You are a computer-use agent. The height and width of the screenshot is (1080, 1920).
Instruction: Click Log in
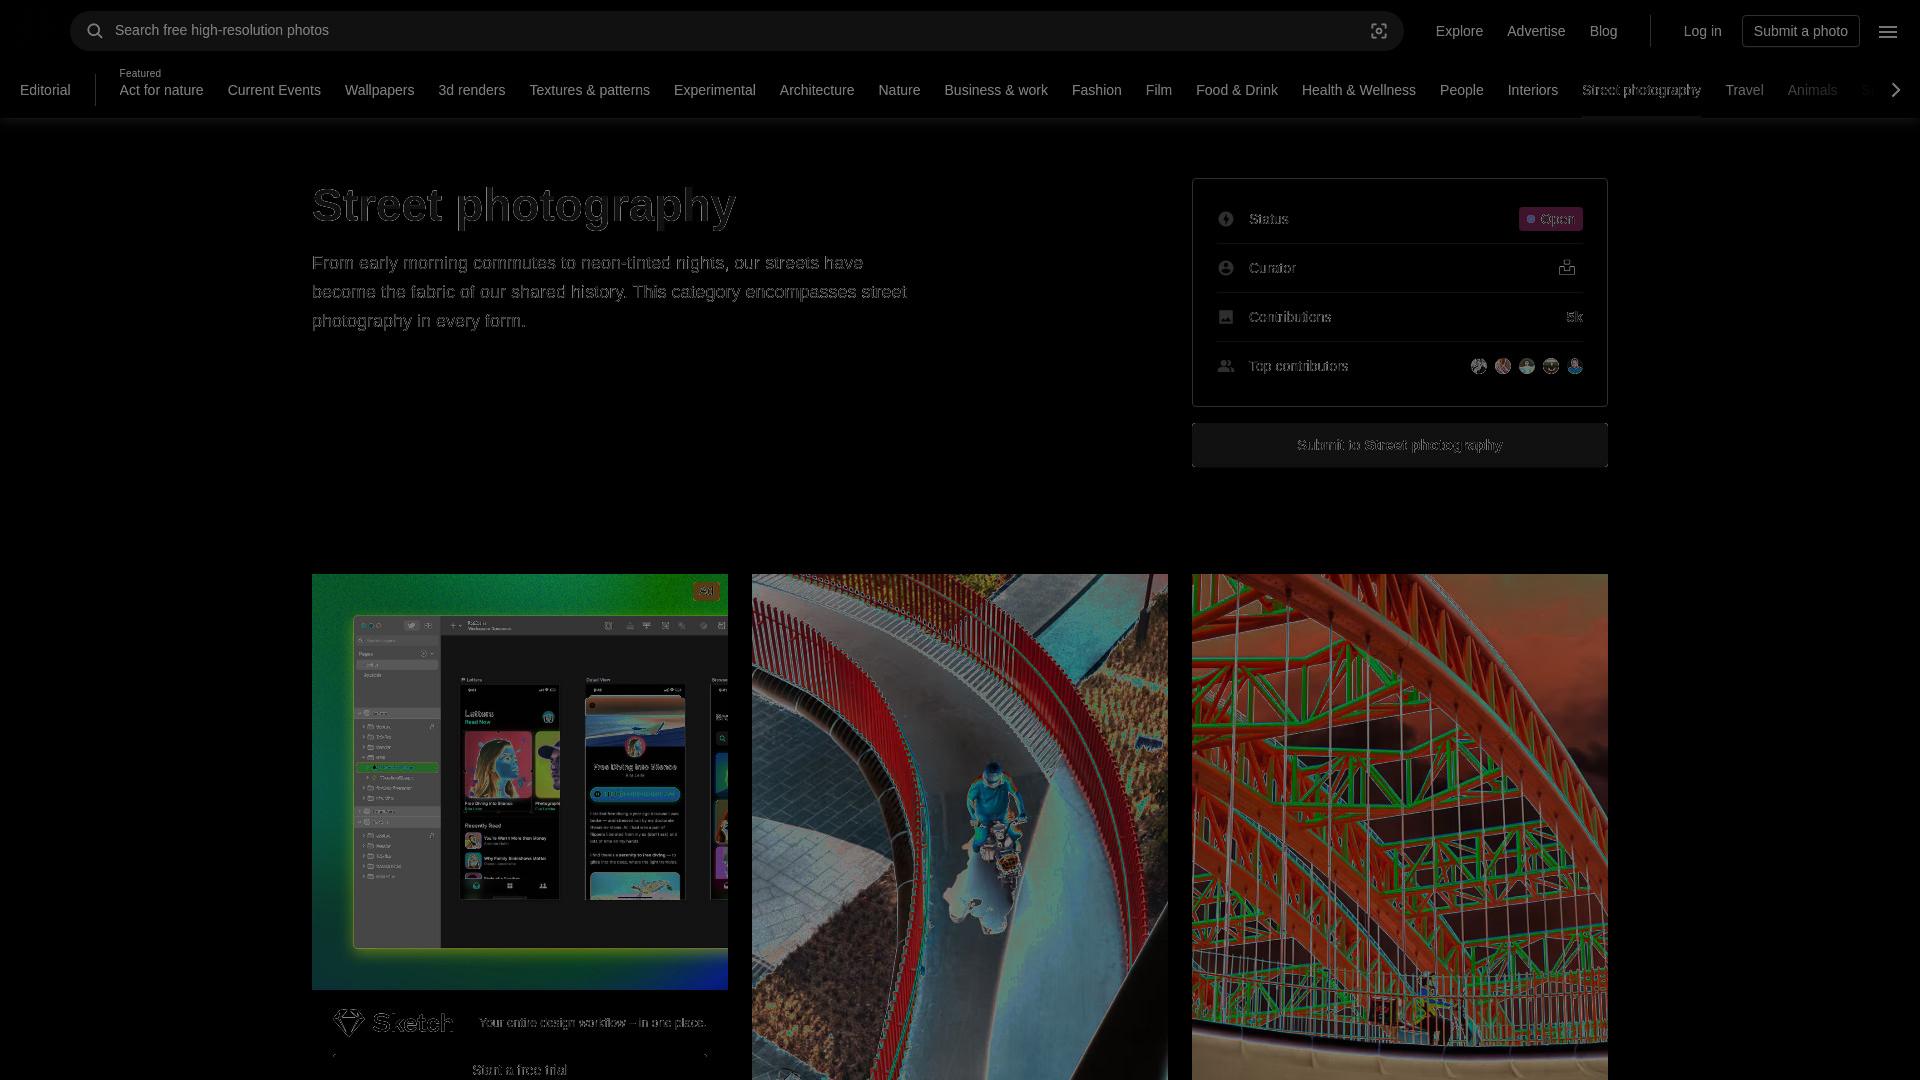point(1702,31)
